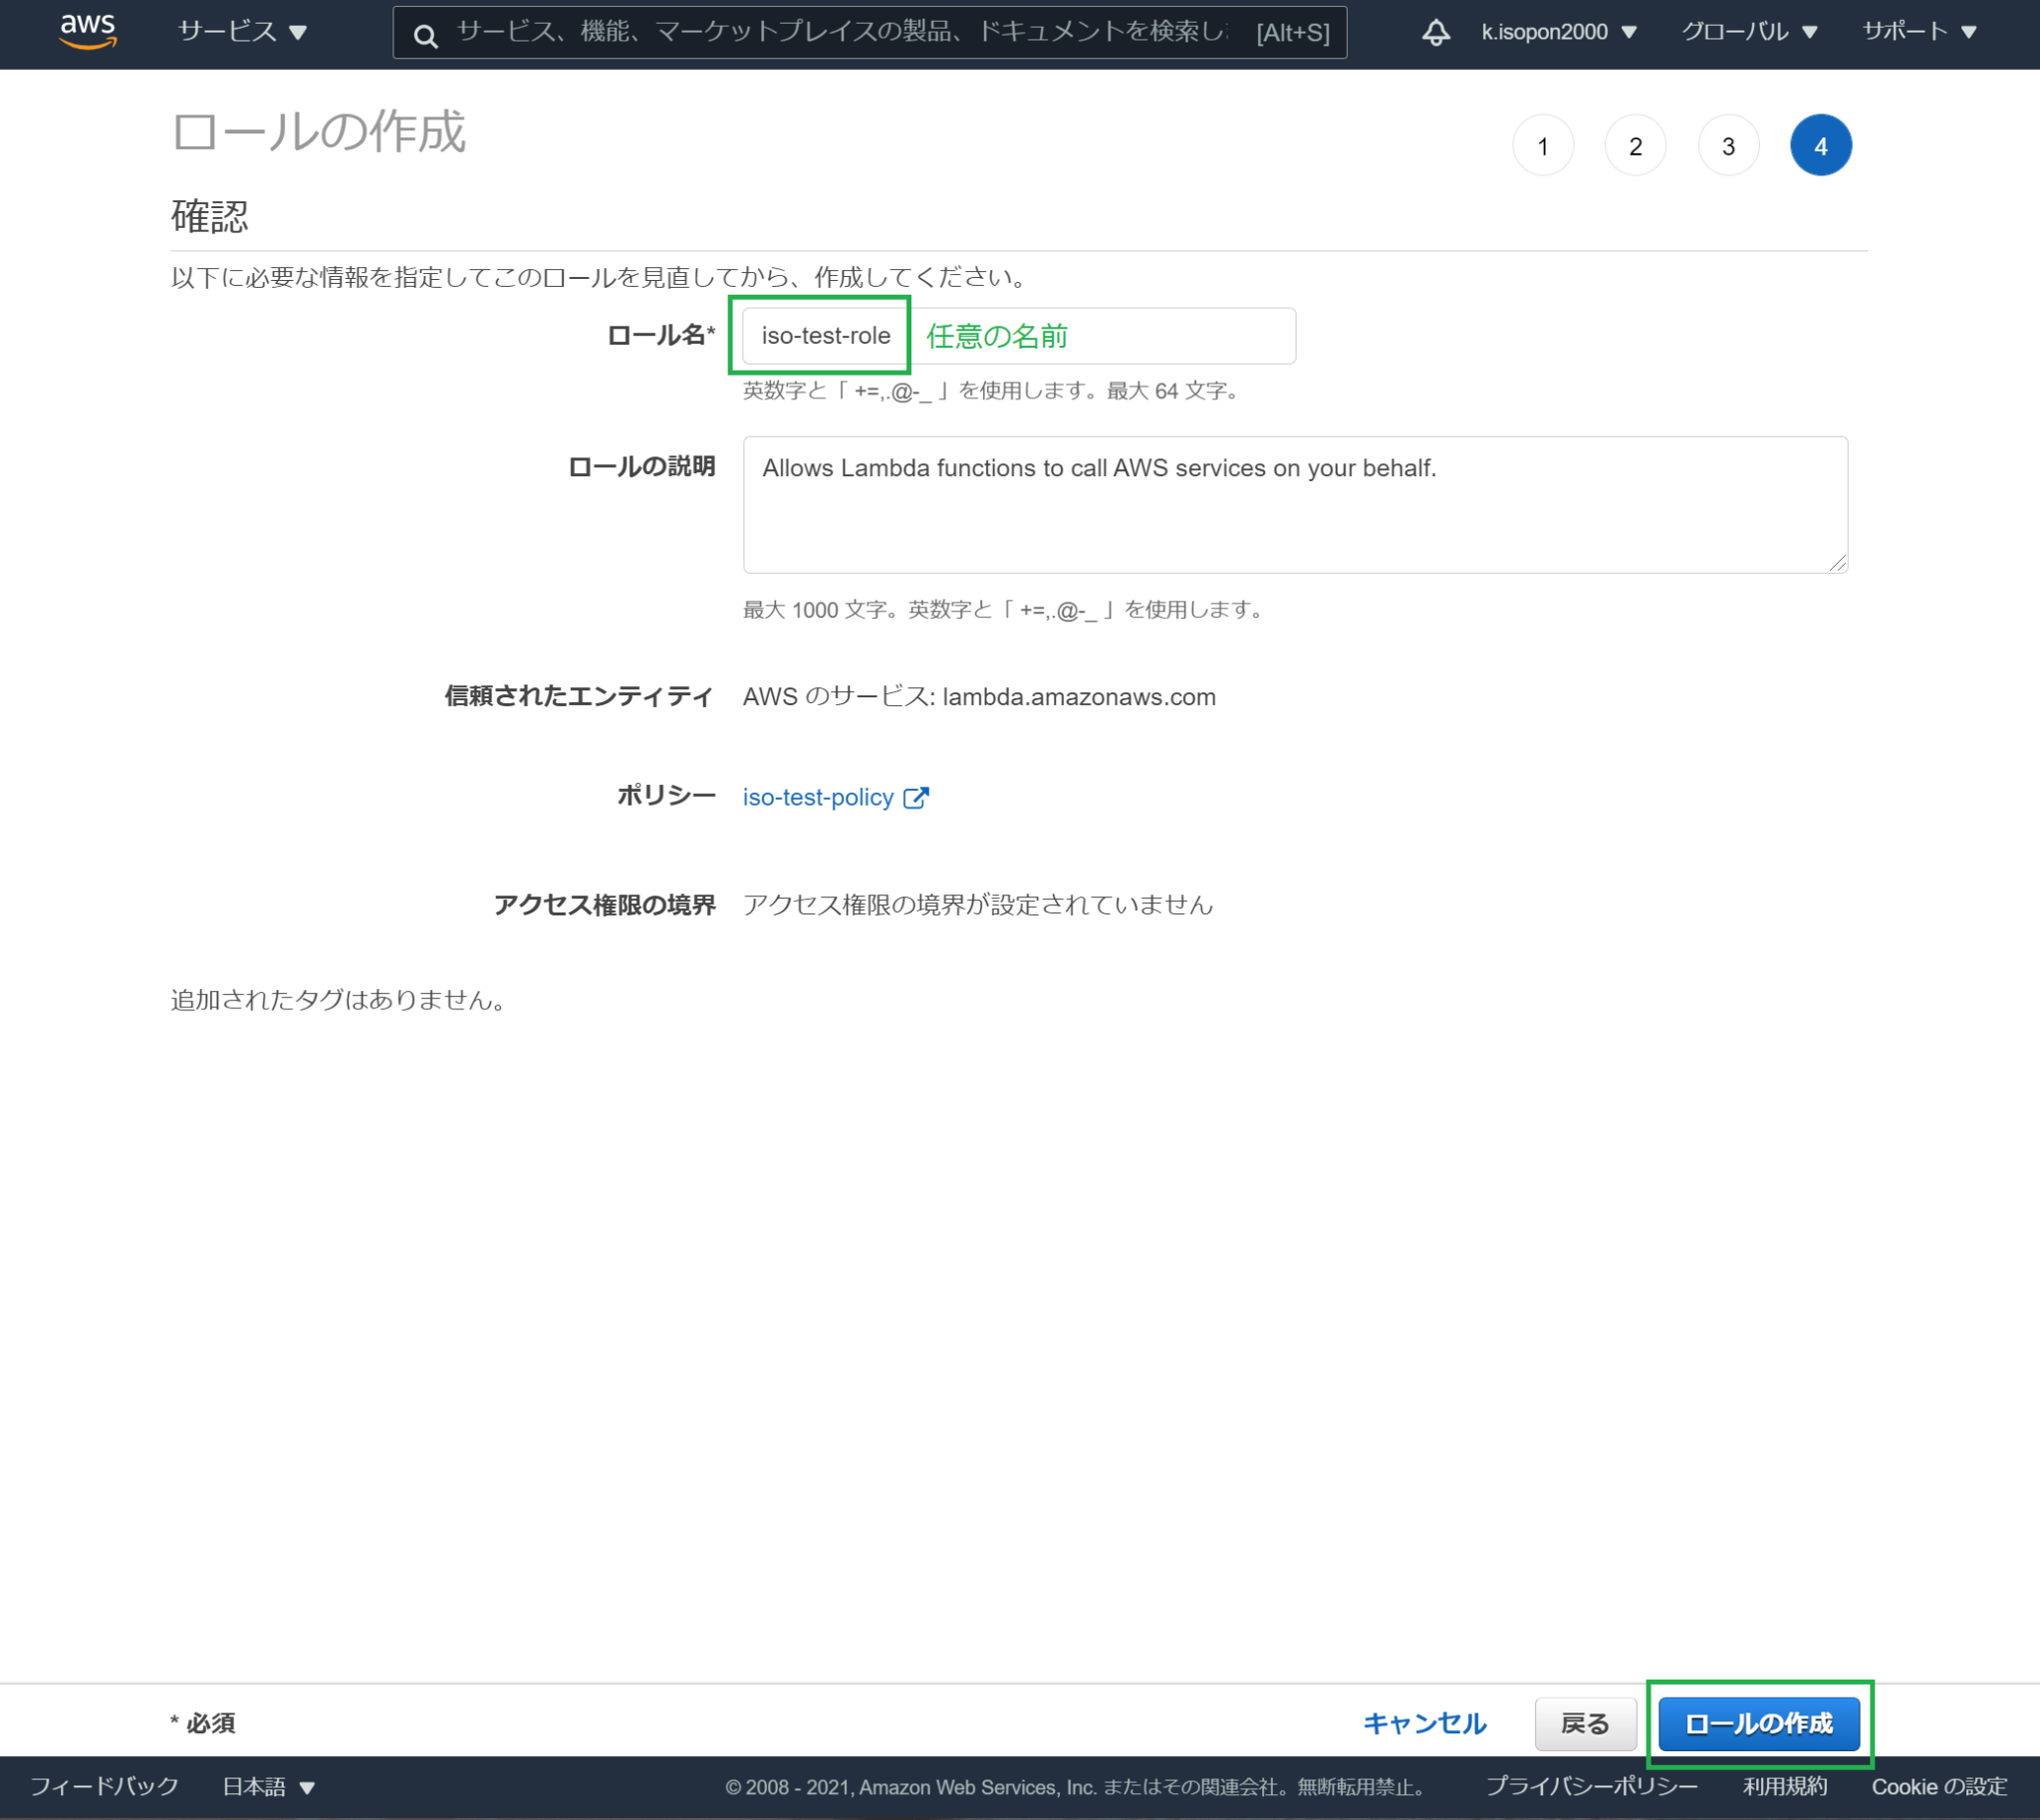
Task: Click the AWS logo to go home
Action: point(88,31)
